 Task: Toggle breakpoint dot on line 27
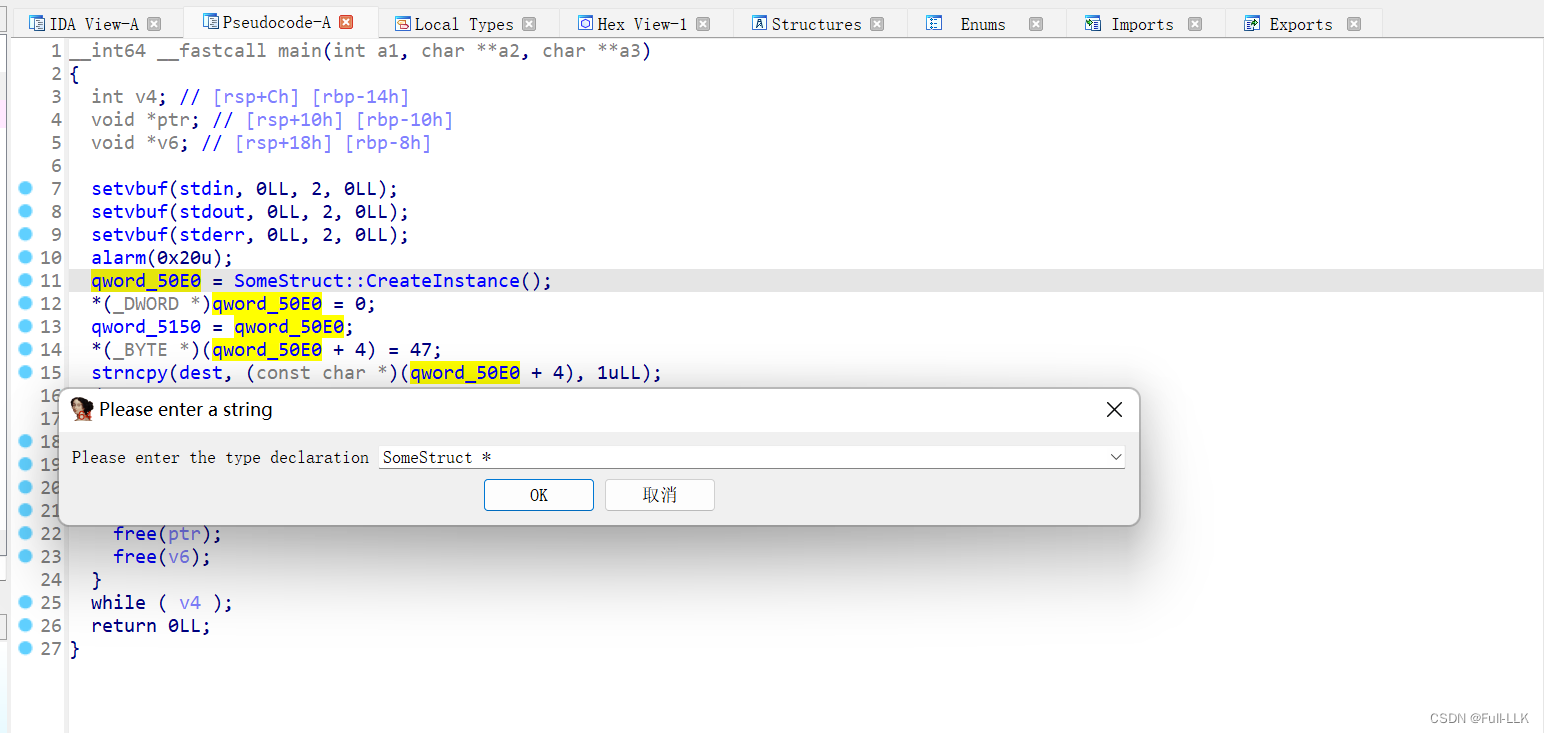point(26,648)
